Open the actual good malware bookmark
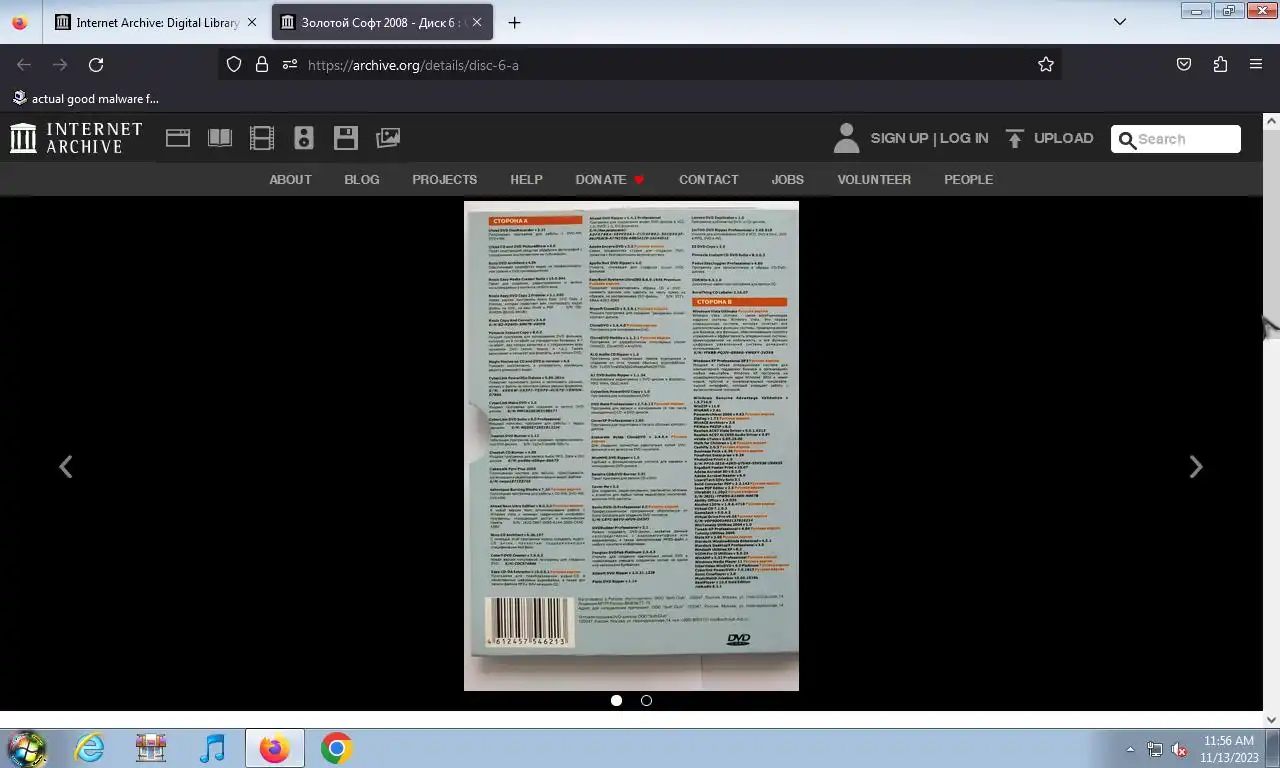The height and width of the screenshot is (768, 1280). (x=86, y=98)
